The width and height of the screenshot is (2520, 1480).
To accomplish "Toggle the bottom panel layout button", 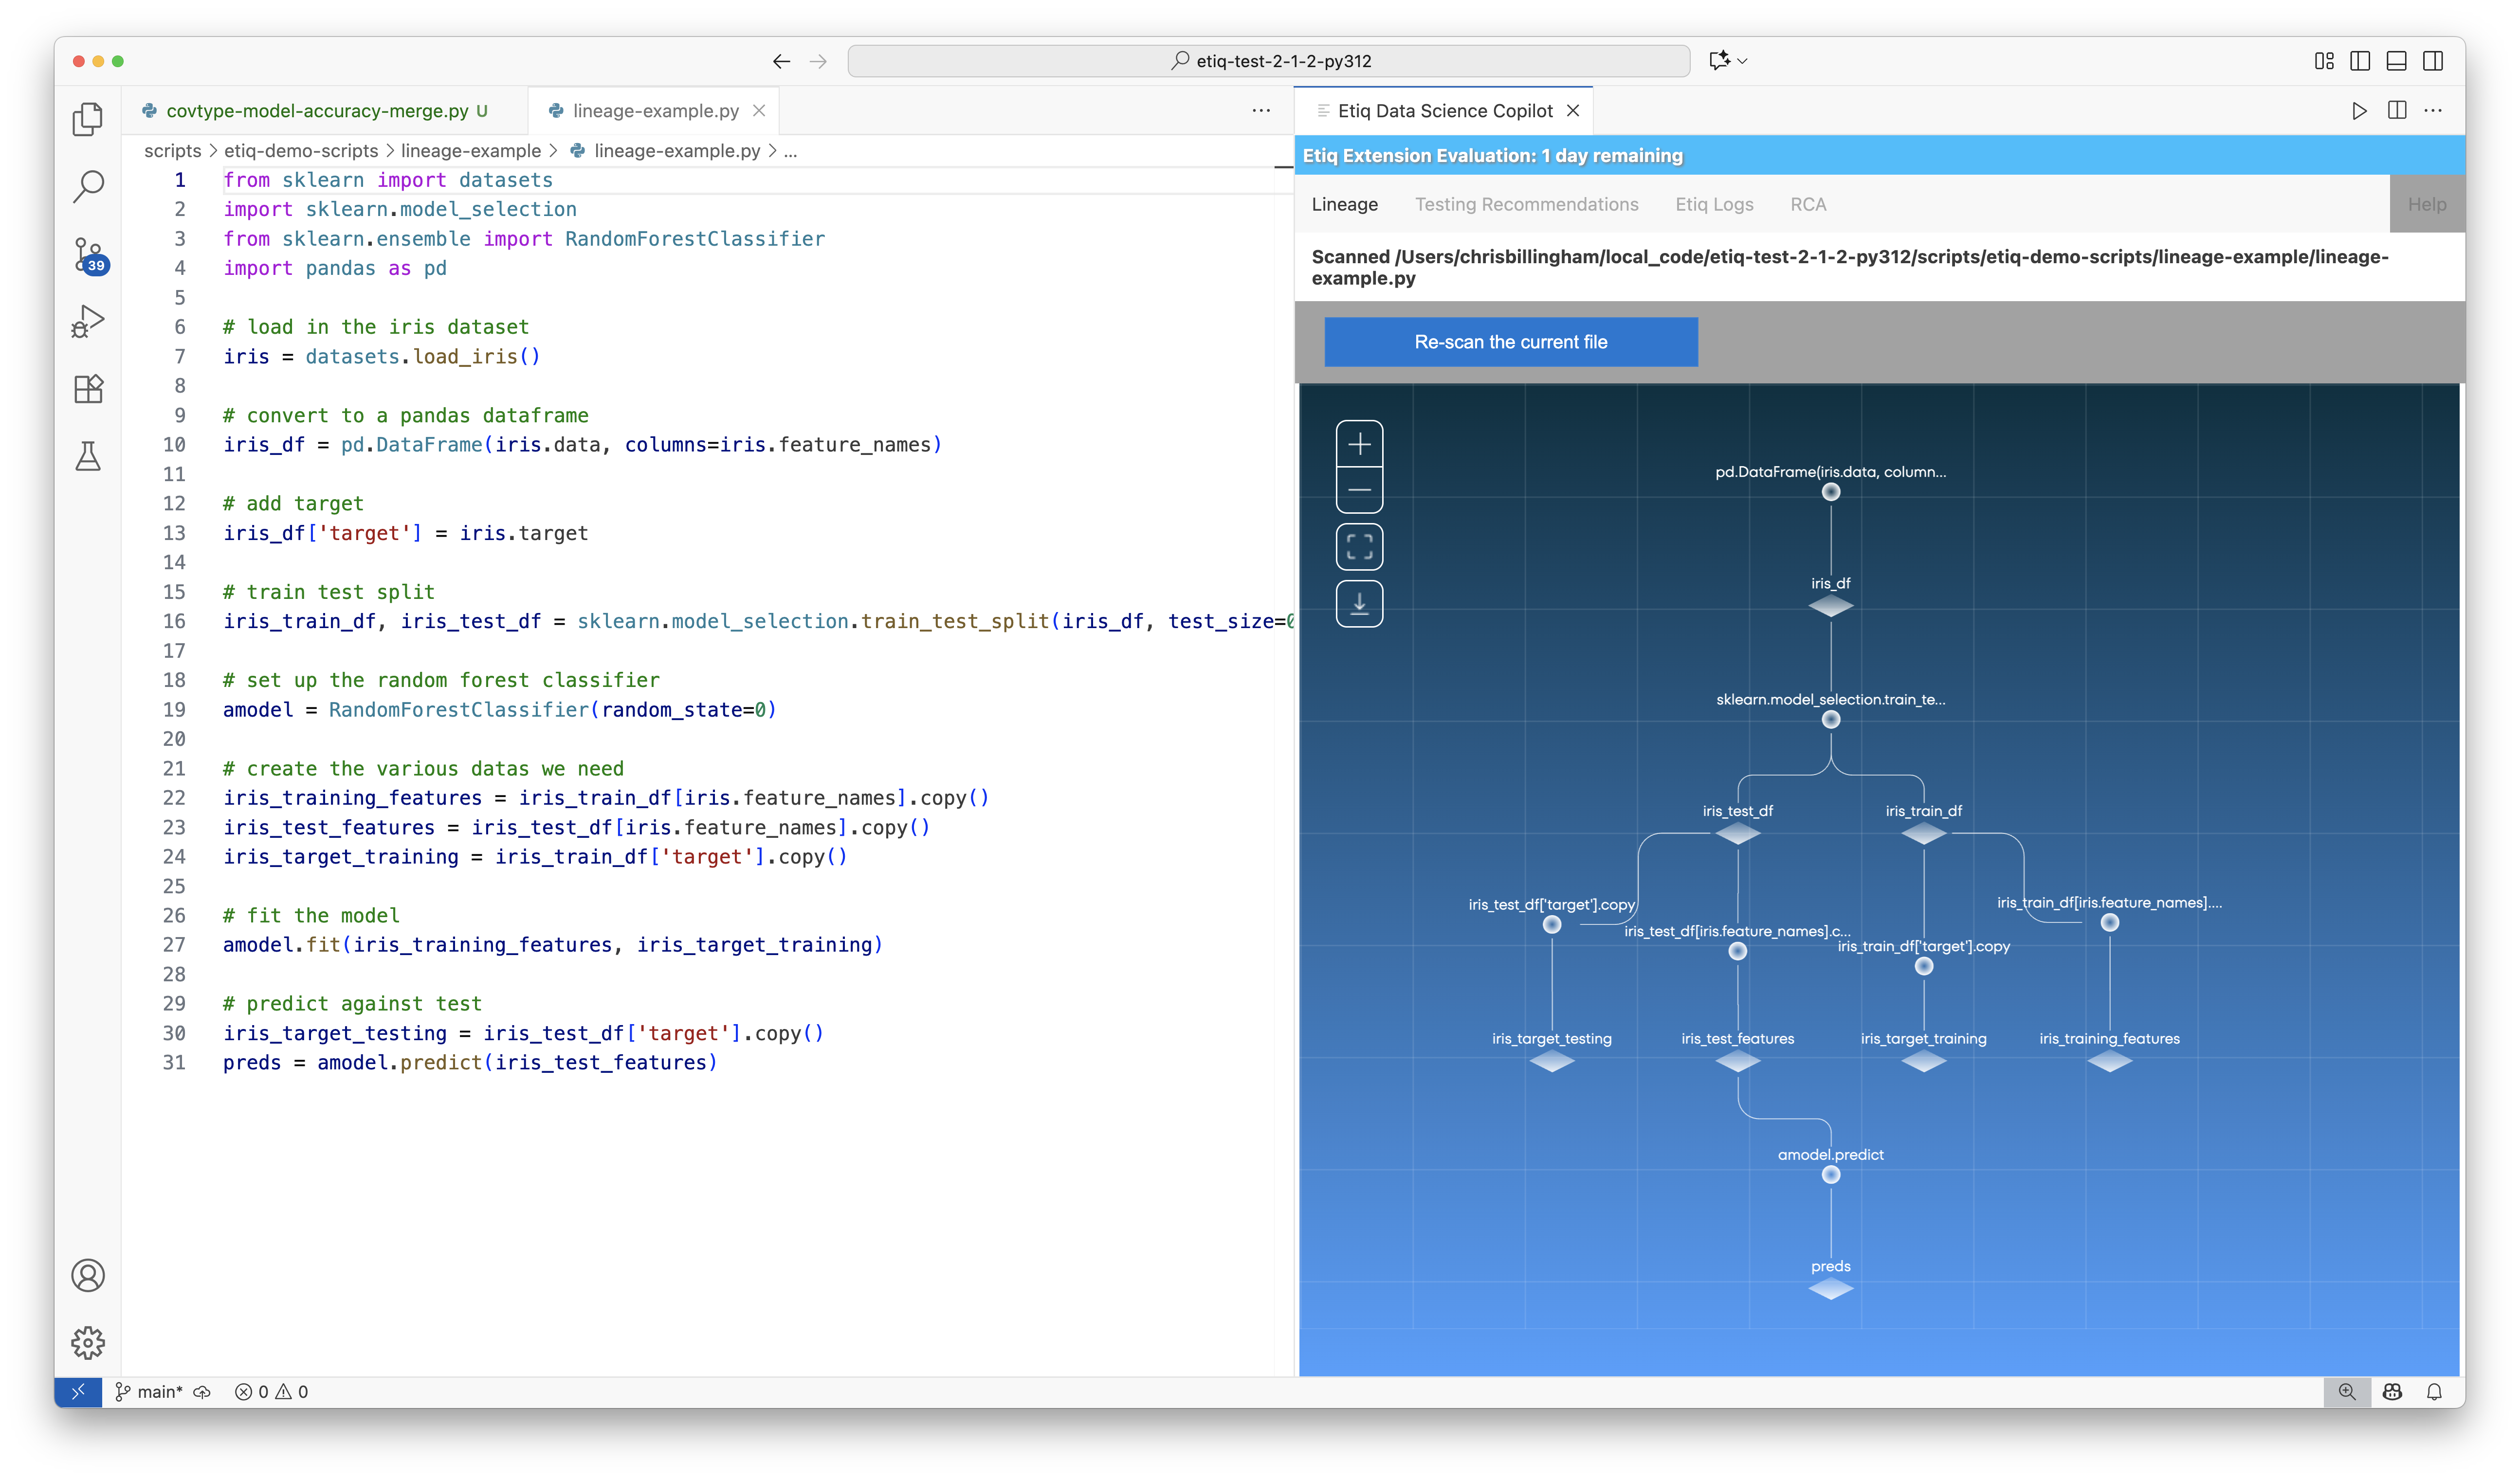I will tap(2396, 61).
